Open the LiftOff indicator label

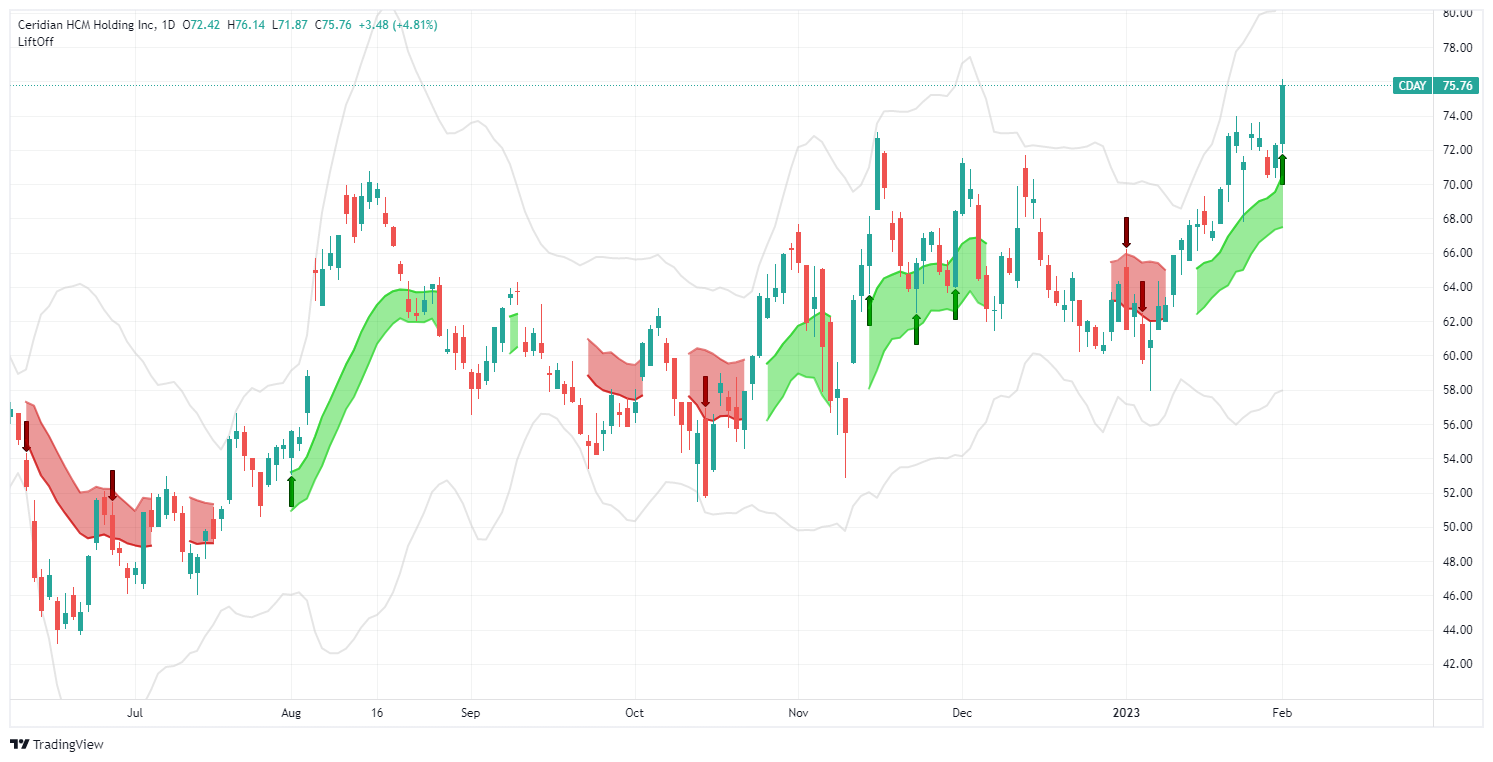(36, 41)
